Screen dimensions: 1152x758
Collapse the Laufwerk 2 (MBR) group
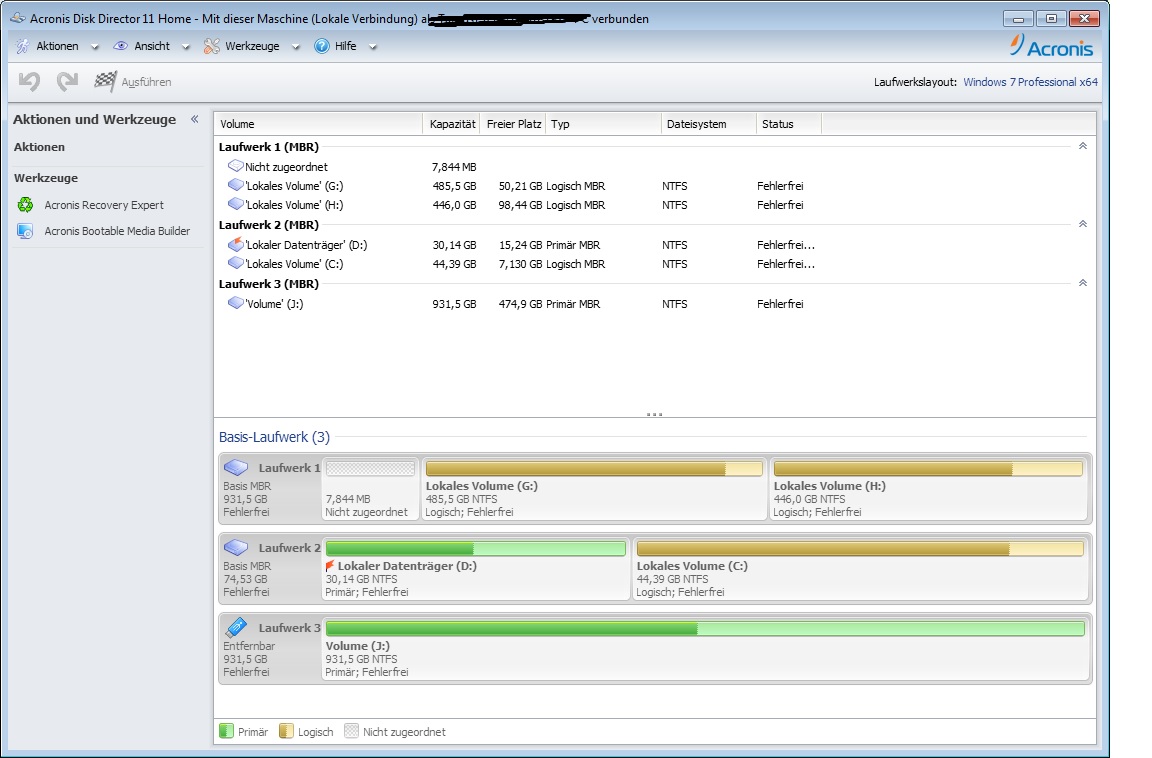pos(1082,224)
